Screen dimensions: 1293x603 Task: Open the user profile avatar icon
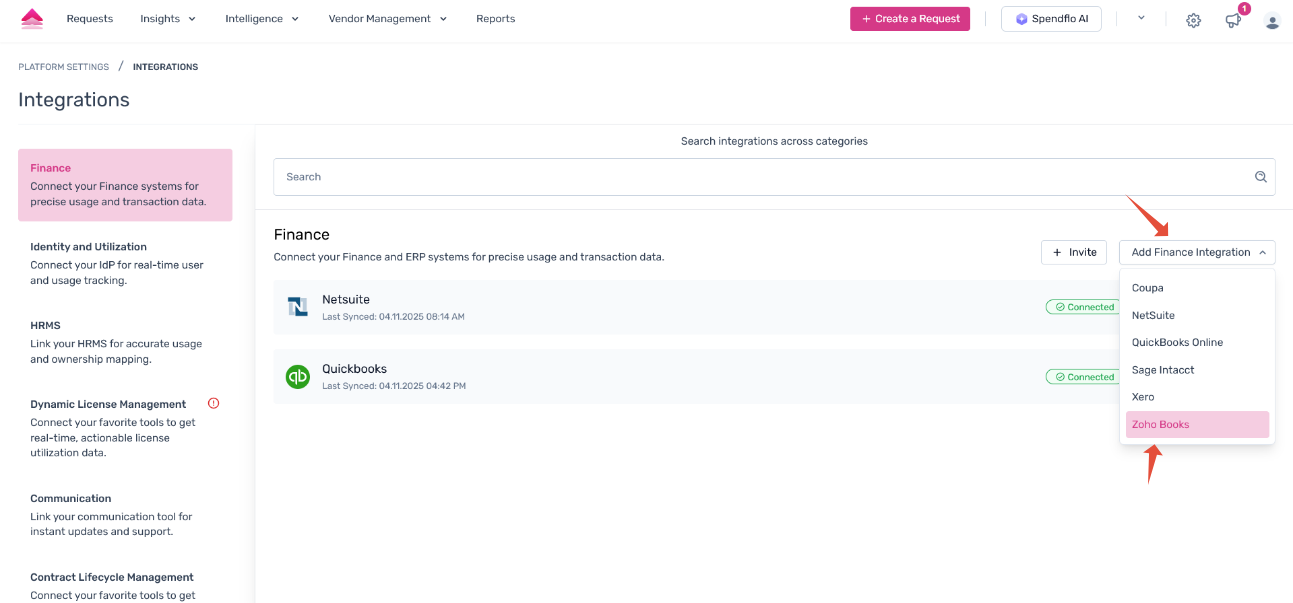(x=1272, y=20)
